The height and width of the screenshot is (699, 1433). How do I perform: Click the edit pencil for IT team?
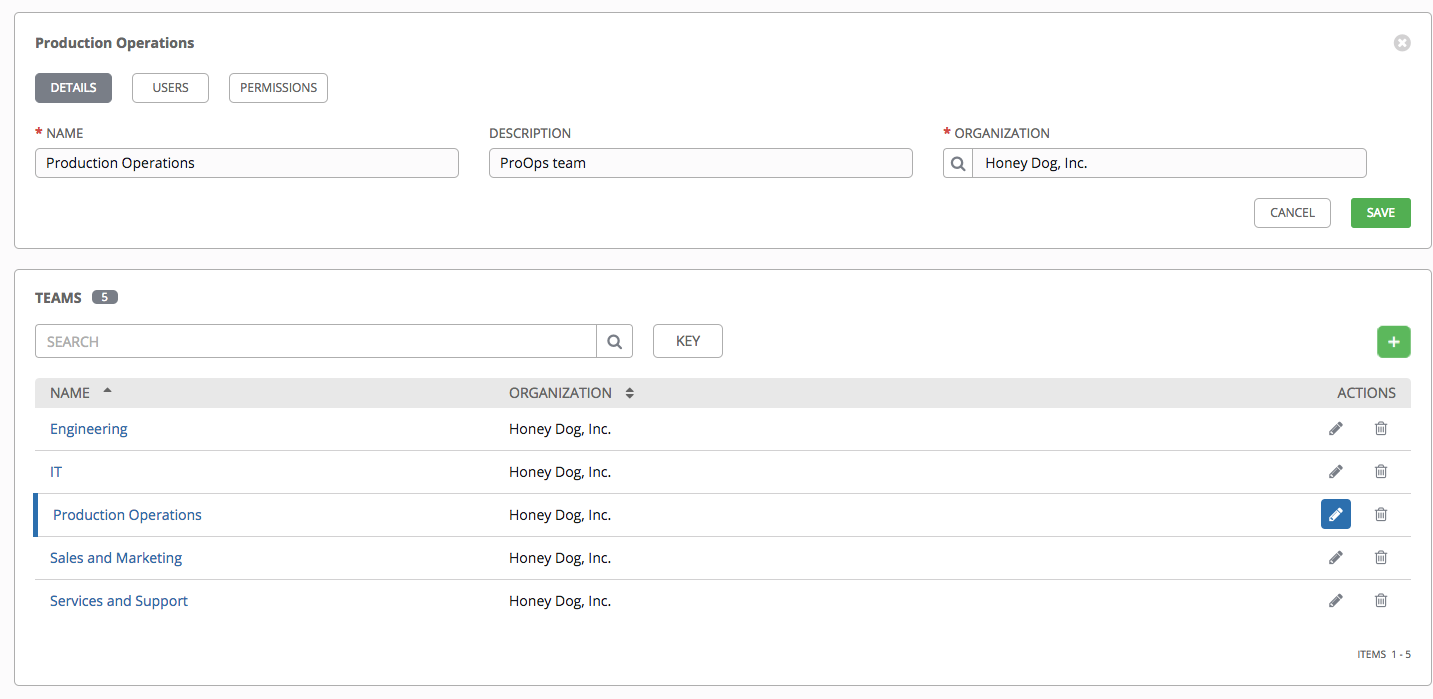(x=1335, y=472)
